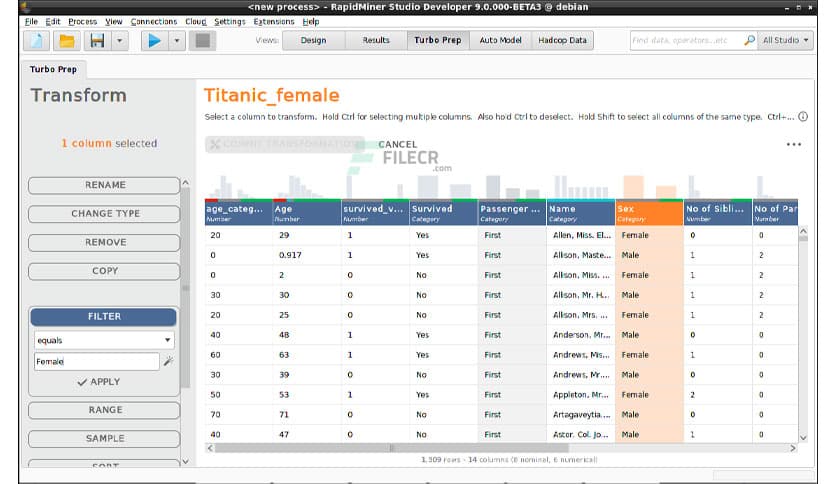Click the SAMPLE button
This screenshot has width=836, height=484.
pos(104,439)
